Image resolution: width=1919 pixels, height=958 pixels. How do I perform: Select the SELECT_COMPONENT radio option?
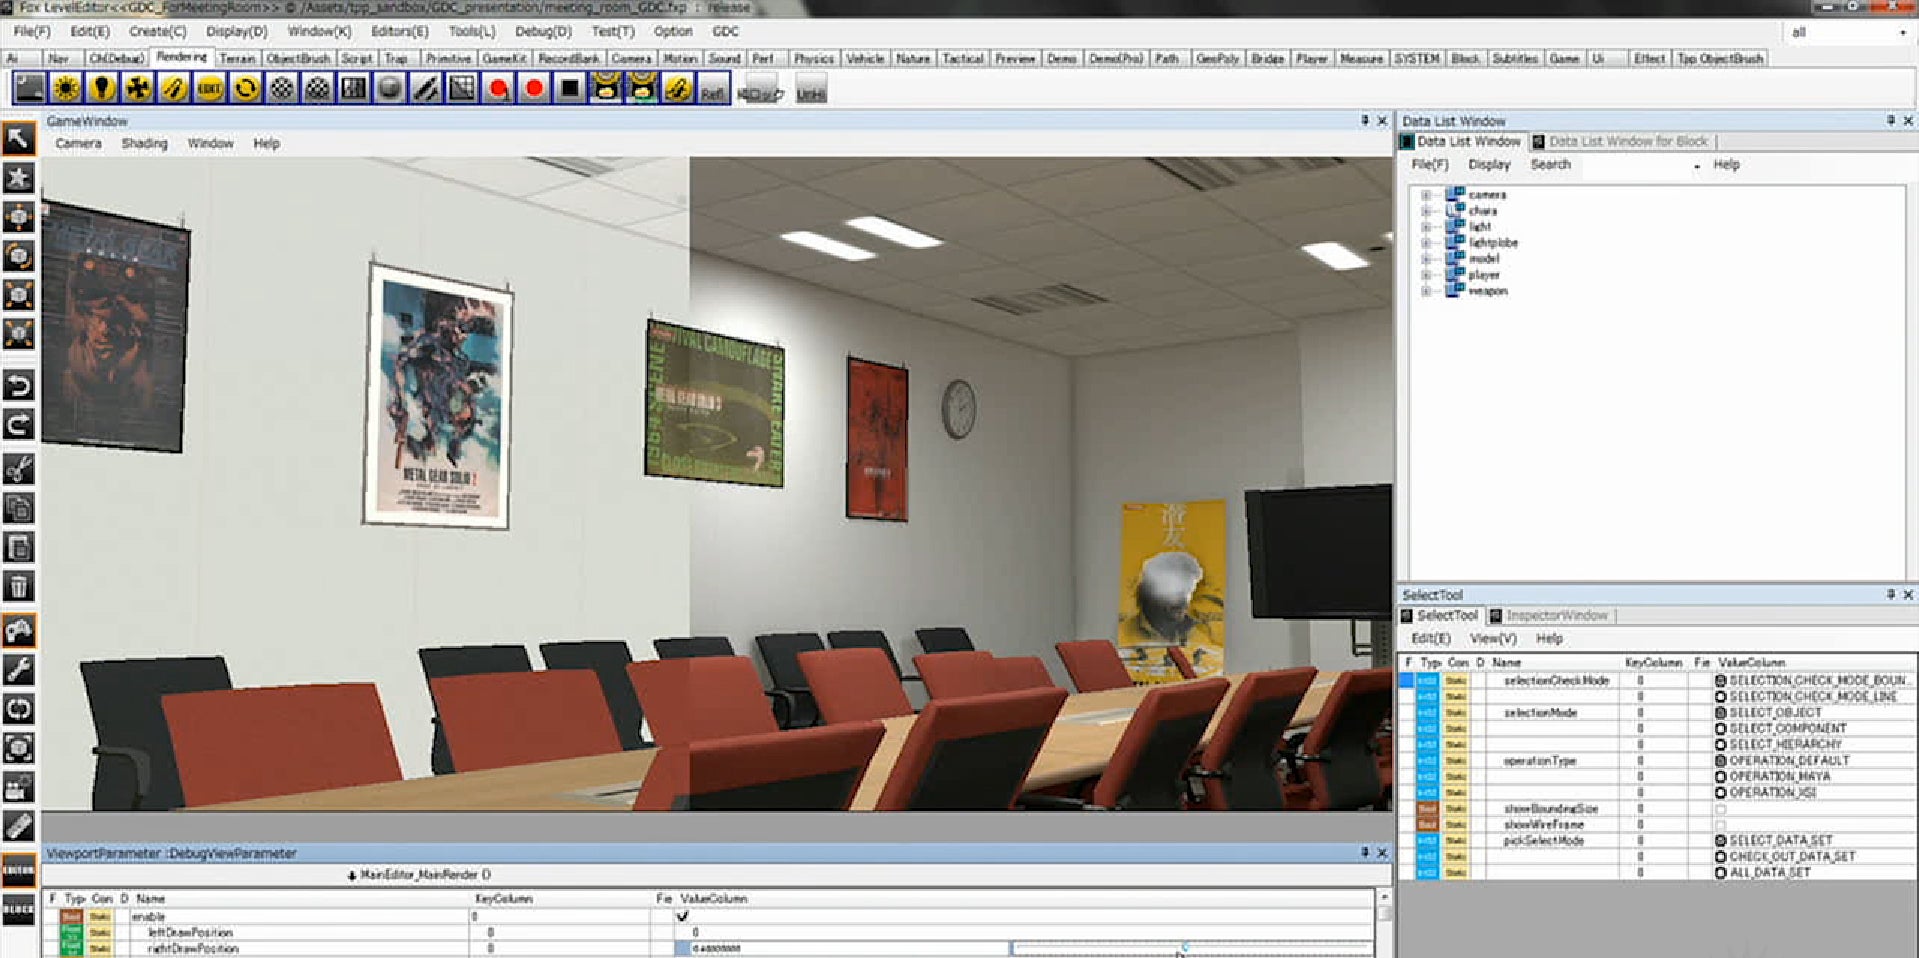pyautogui.click(x=1721, y=729)
